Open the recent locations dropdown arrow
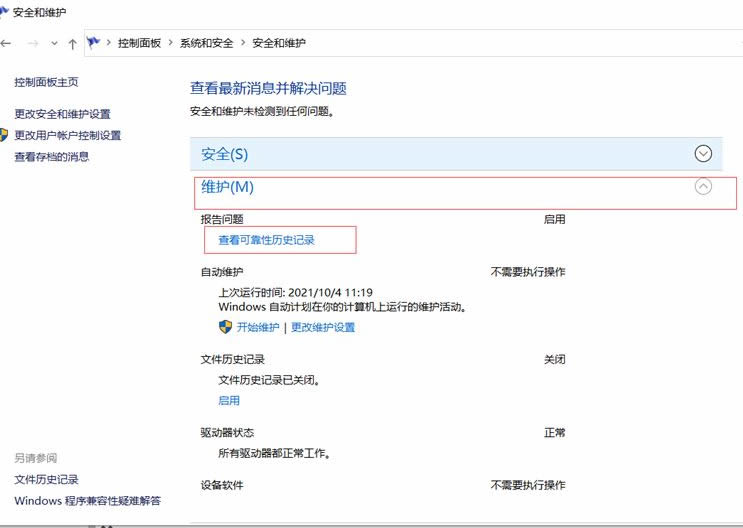Viewport: 743px width, 528px height. (x=54, y=43)
